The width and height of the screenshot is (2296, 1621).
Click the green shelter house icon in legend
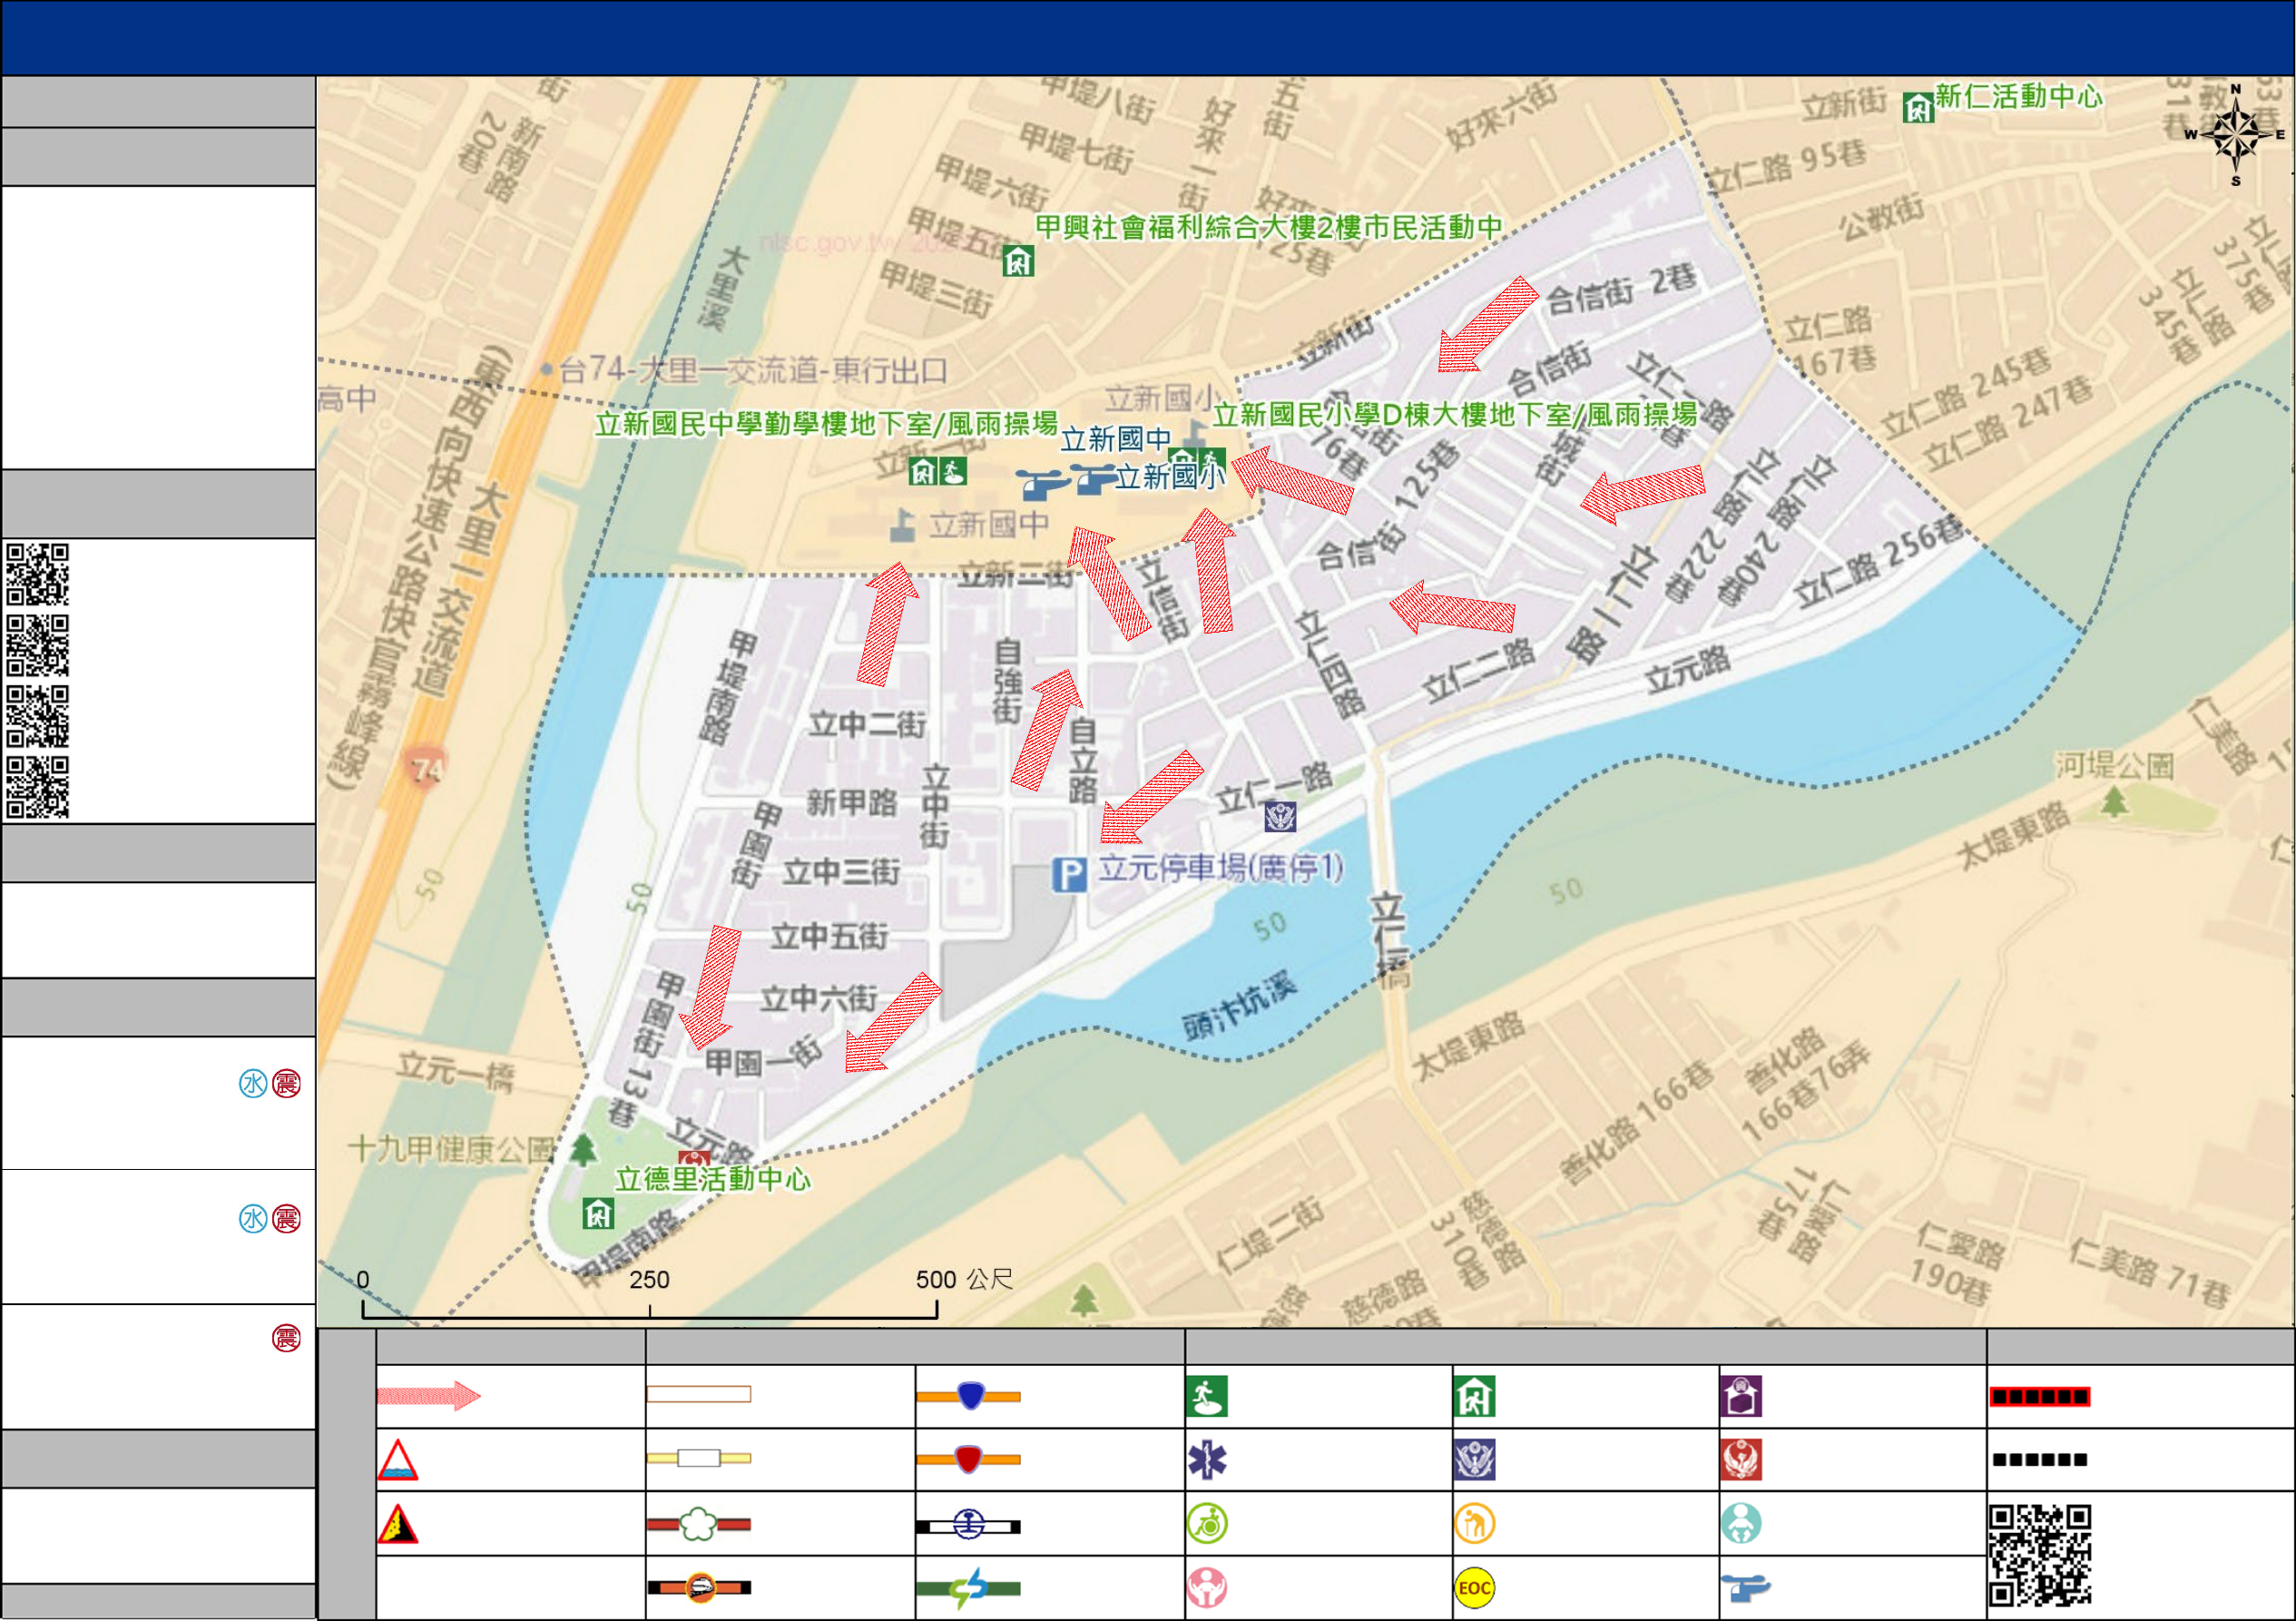click(1475, 1396)
